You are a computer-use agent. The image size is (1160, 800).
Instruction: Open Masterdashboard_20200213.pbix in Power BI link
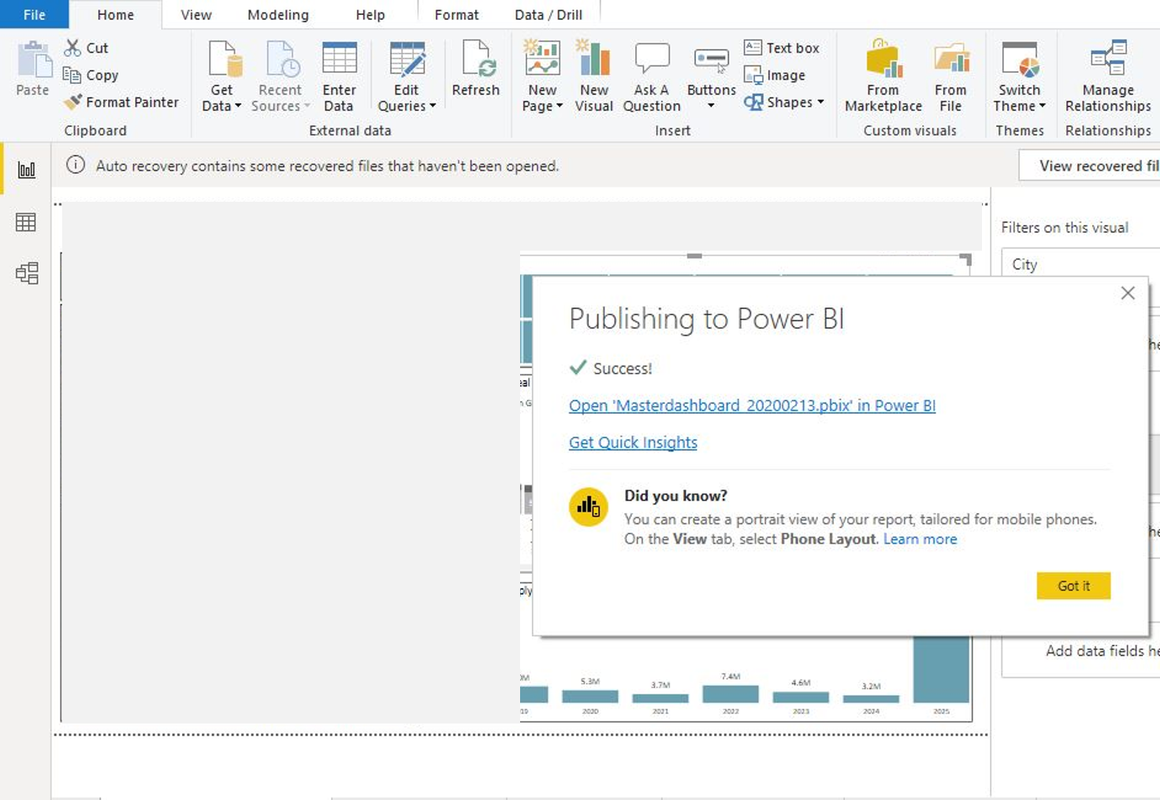click(752, 406)
